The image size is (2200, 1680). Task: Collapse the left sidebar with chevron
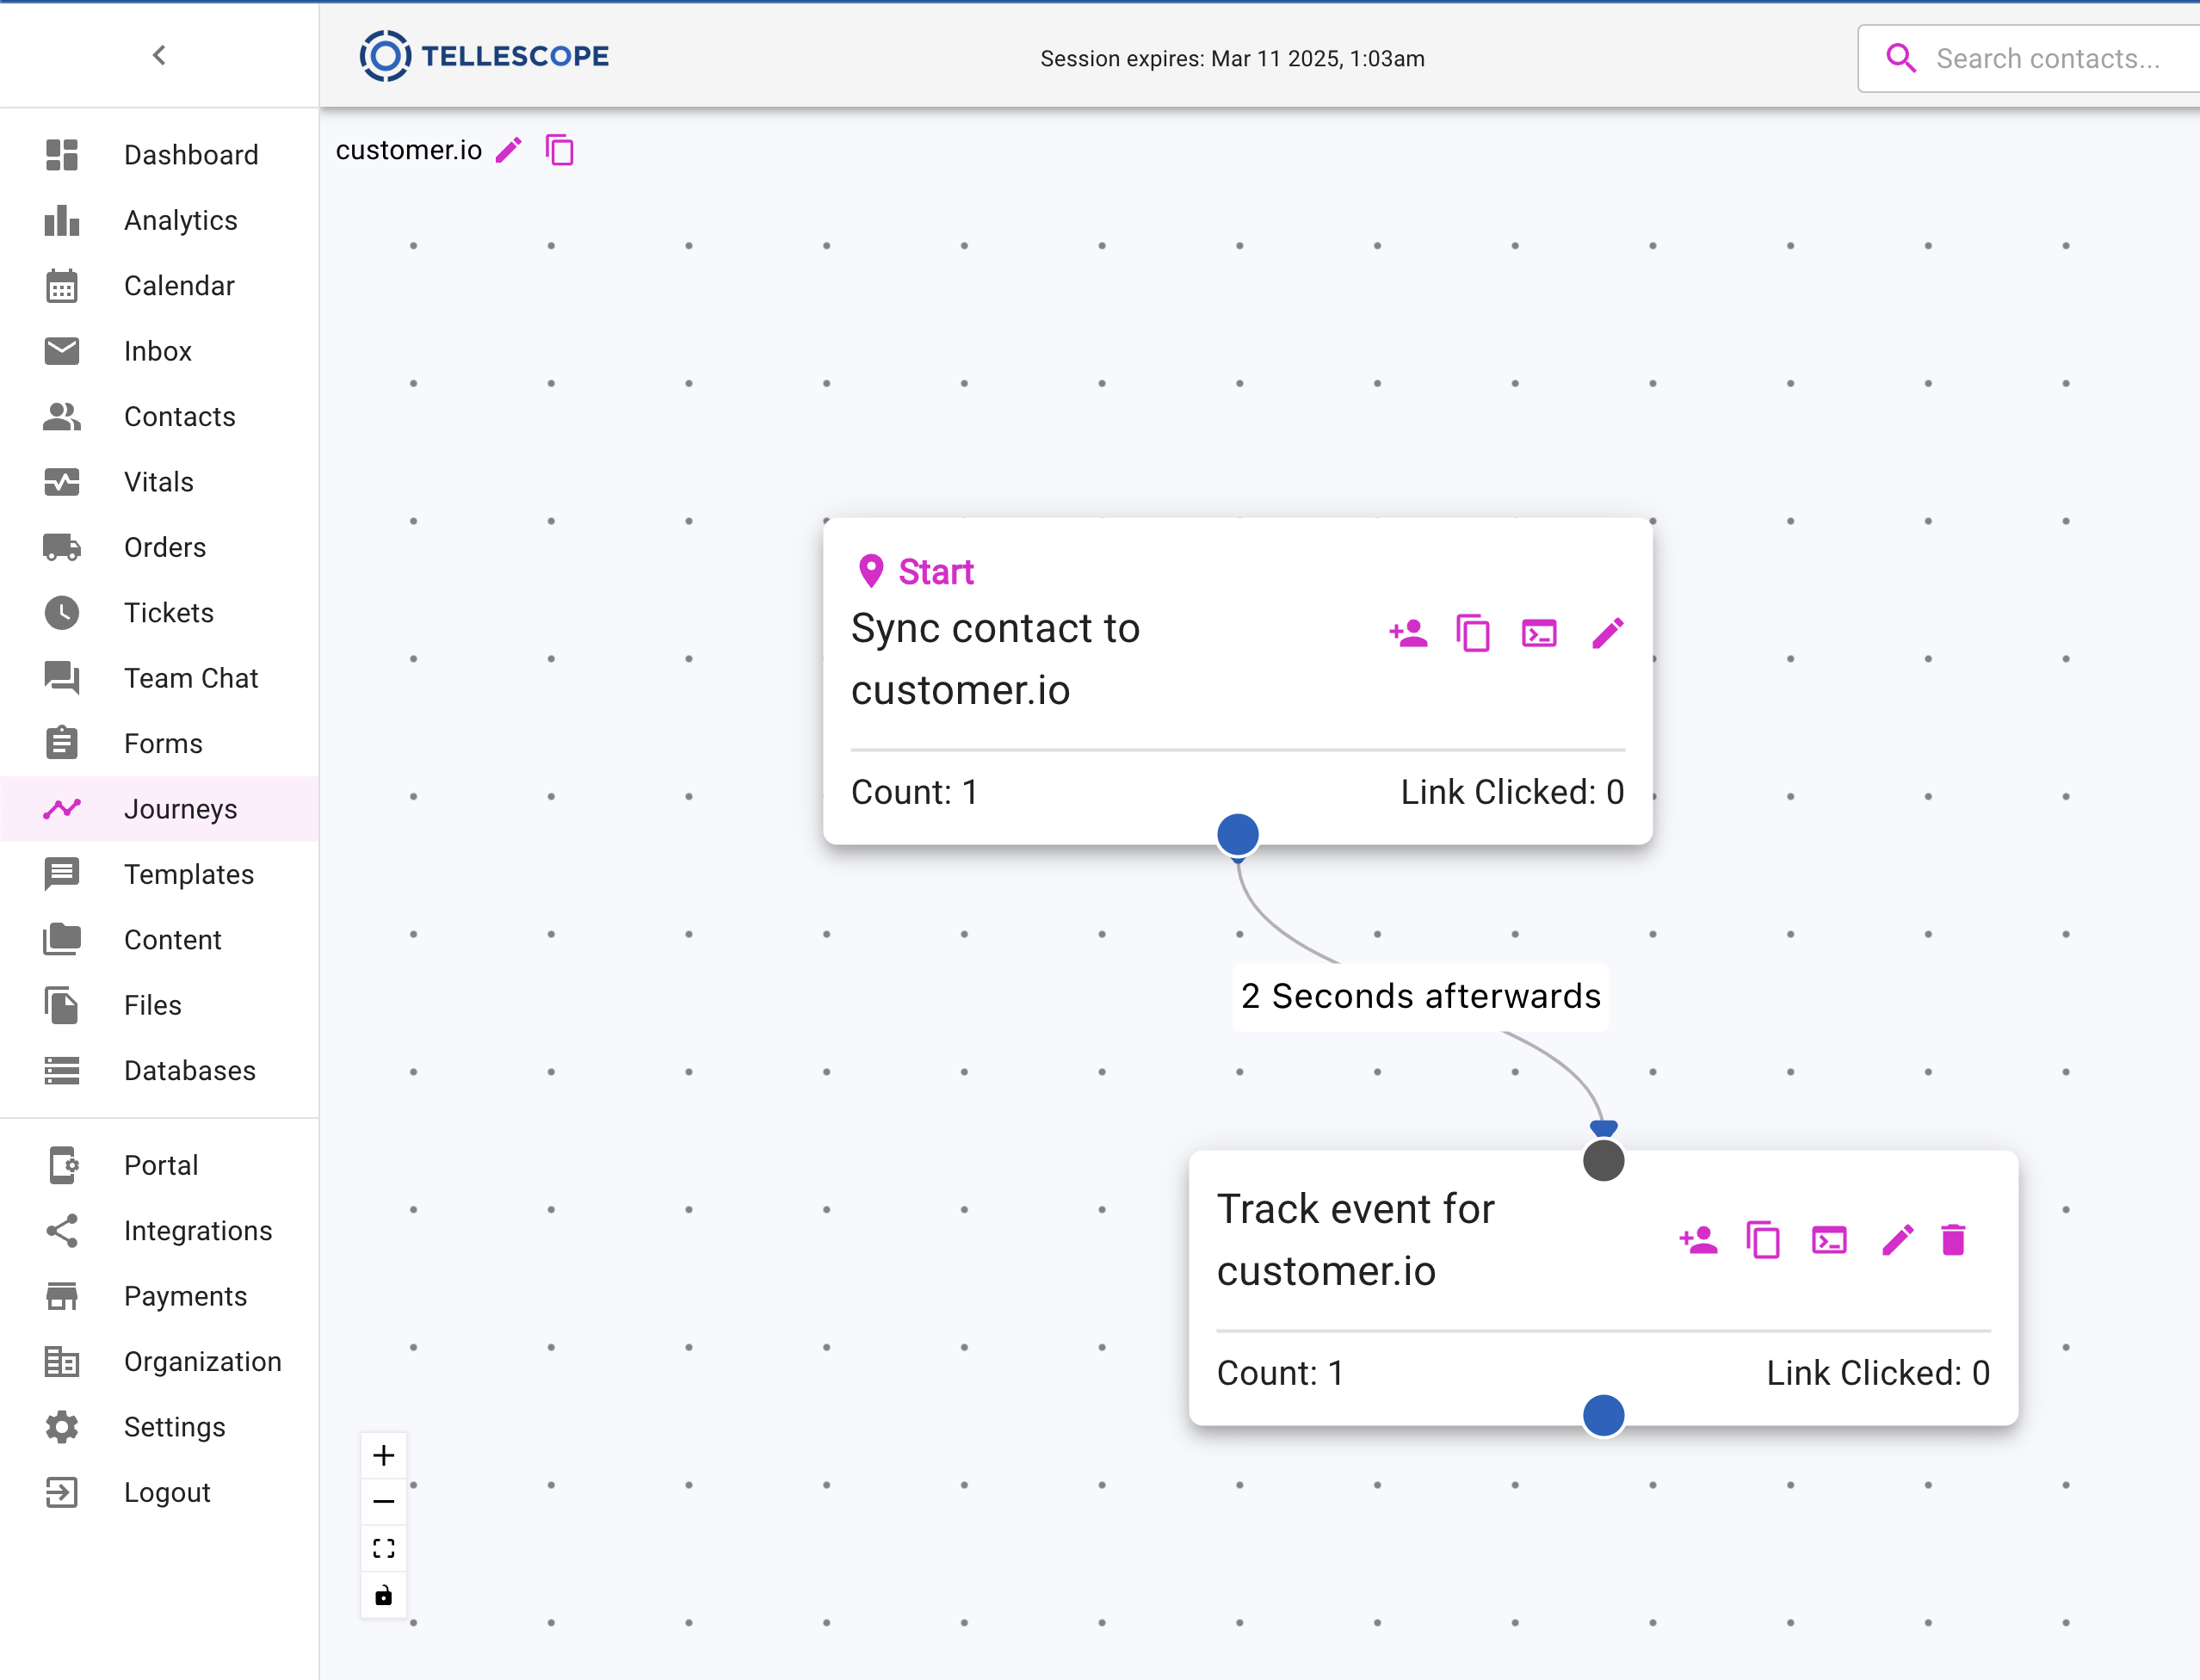pos(159,55)
